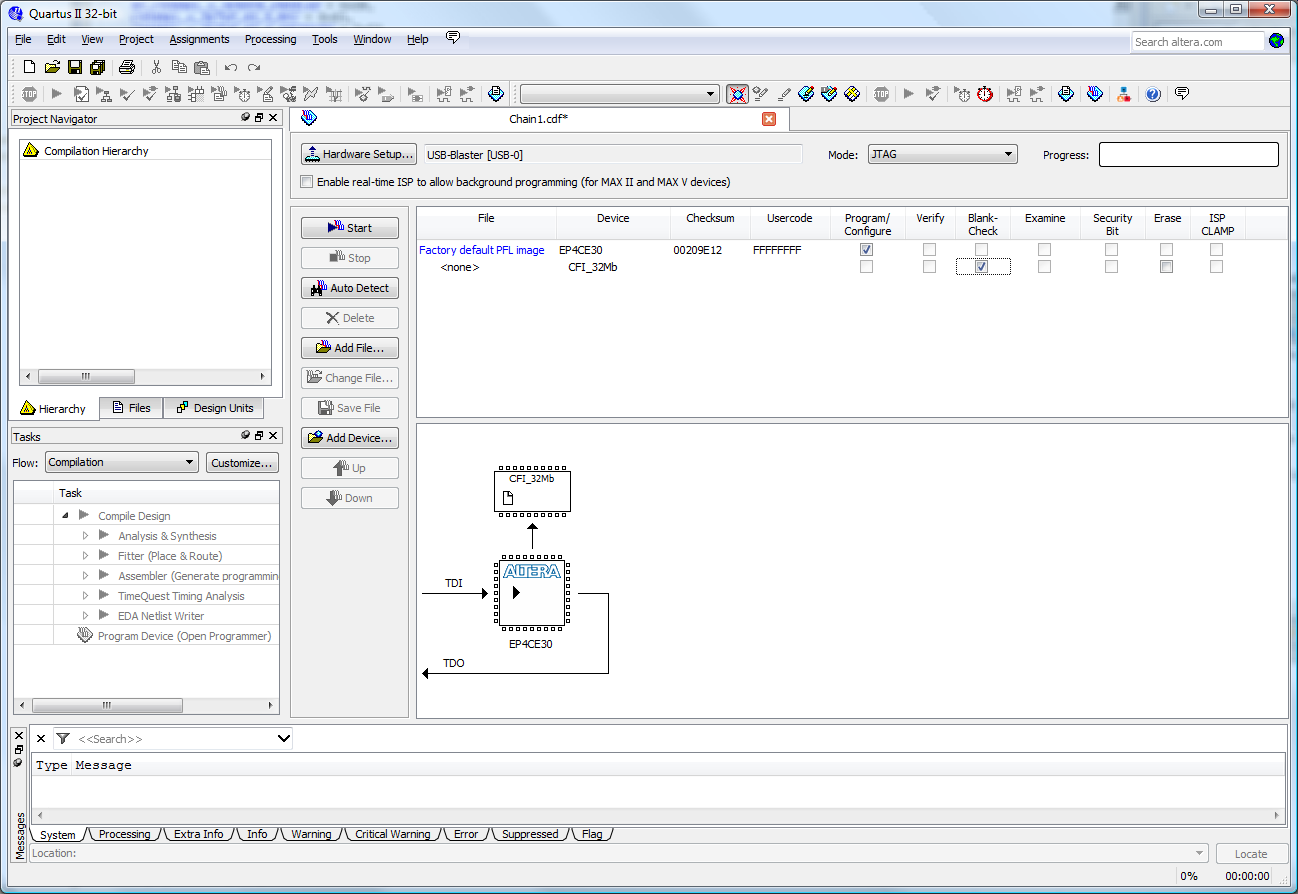This screenshot has width=1298, height=894.
Task: Click the CFI_32Mb flash device in the diagram
Action: tap(532, 490)
